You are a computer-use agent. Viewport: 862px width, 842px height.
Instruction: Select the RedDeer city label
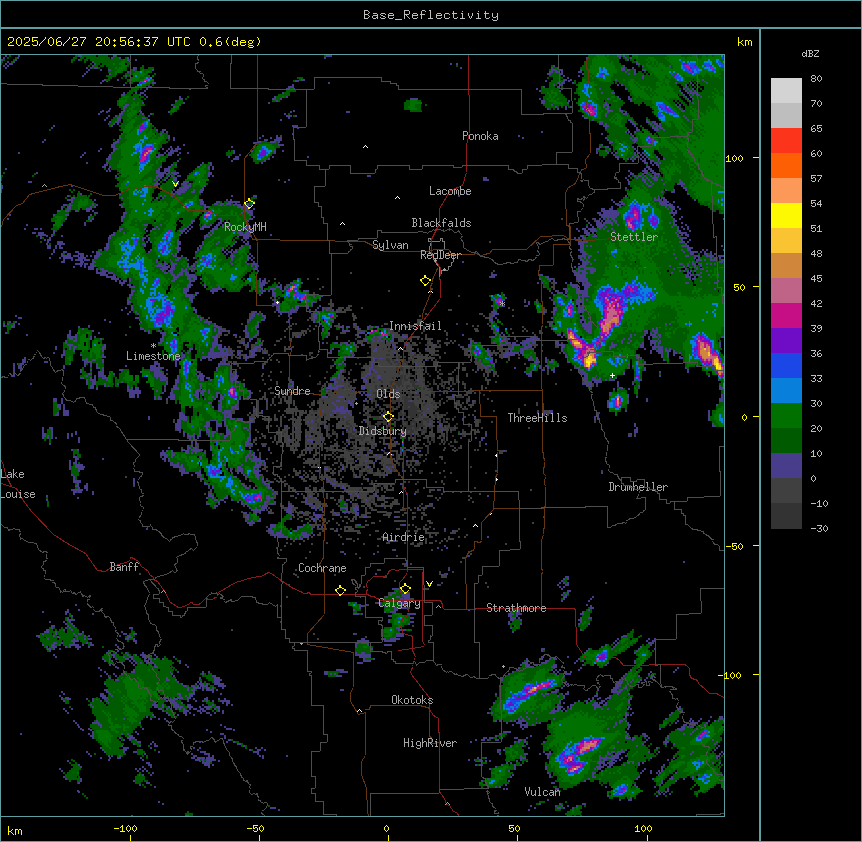(x=440, y=255)
